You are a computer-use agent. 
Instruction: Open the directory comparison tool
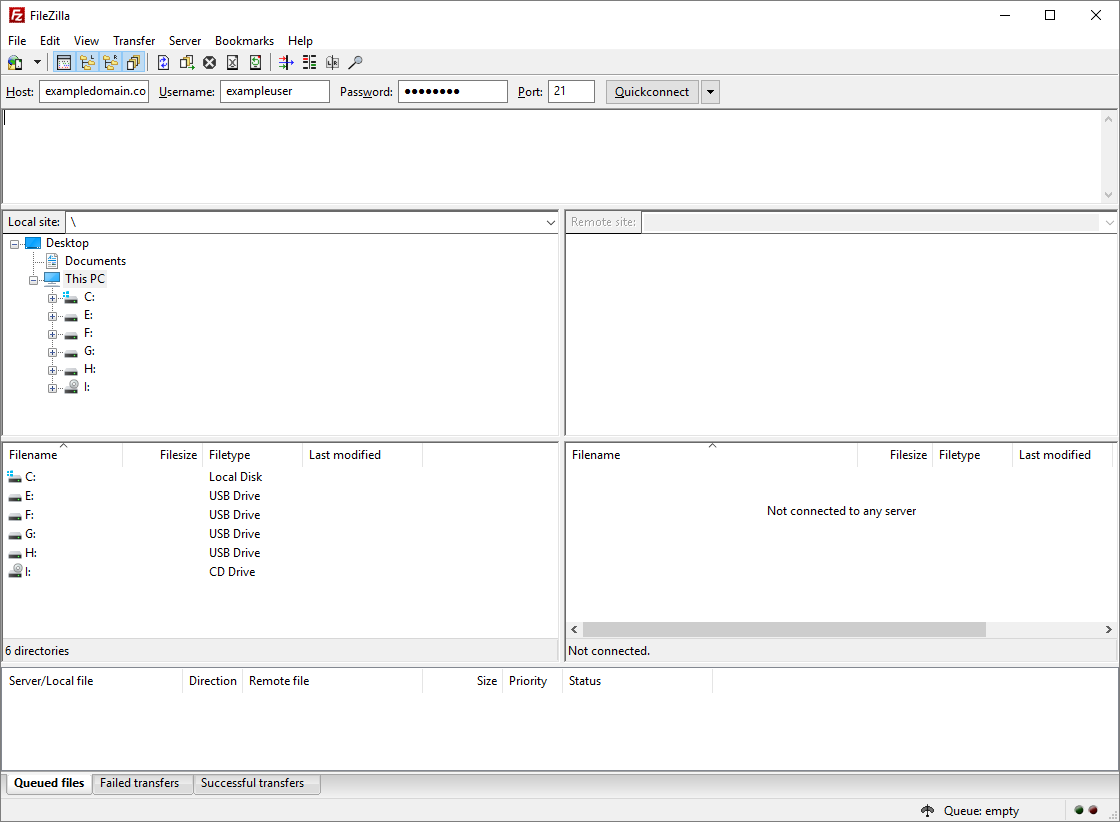309,62
